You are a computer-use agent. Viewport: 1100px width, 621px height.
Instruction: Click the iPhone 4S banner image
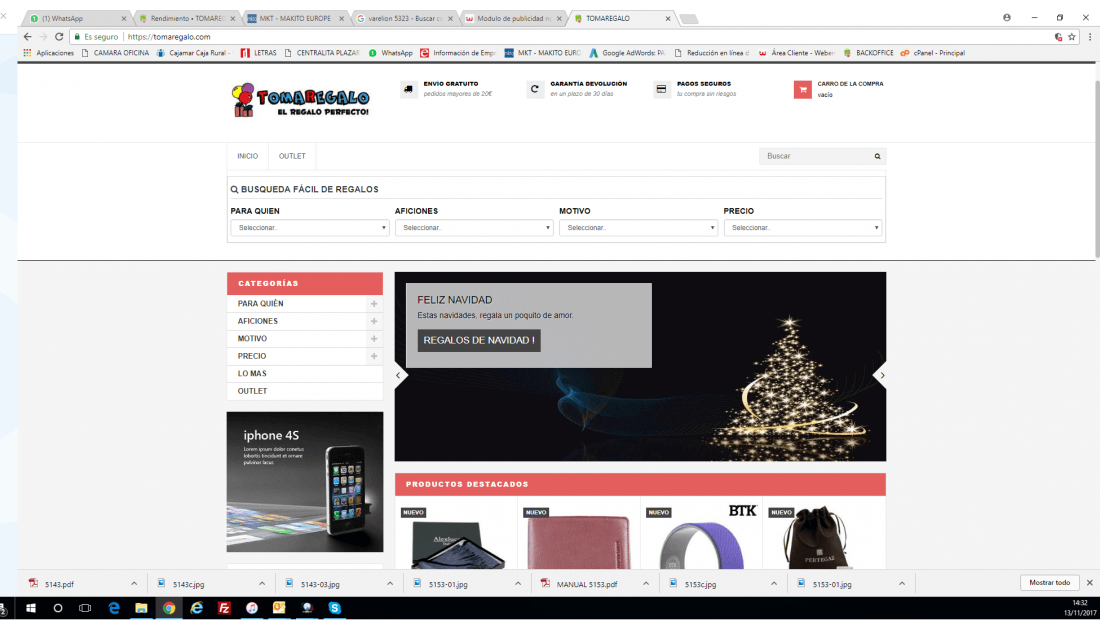[304, 481]
